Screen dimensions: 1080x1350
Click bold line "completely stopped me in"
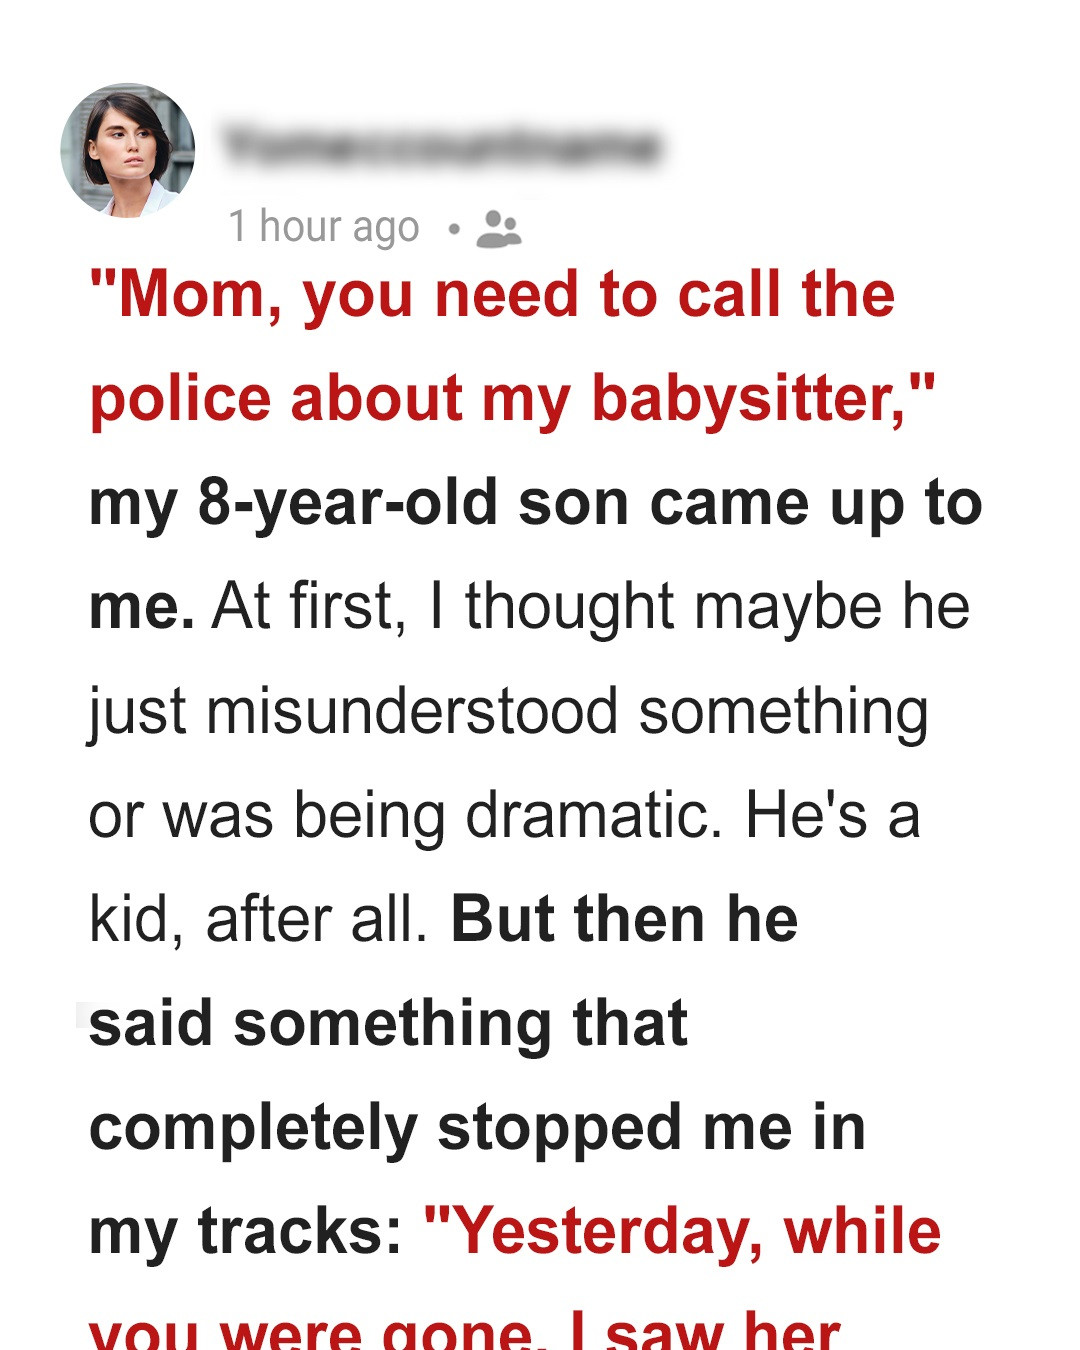pyautogui.click(x=477, y=1128)
